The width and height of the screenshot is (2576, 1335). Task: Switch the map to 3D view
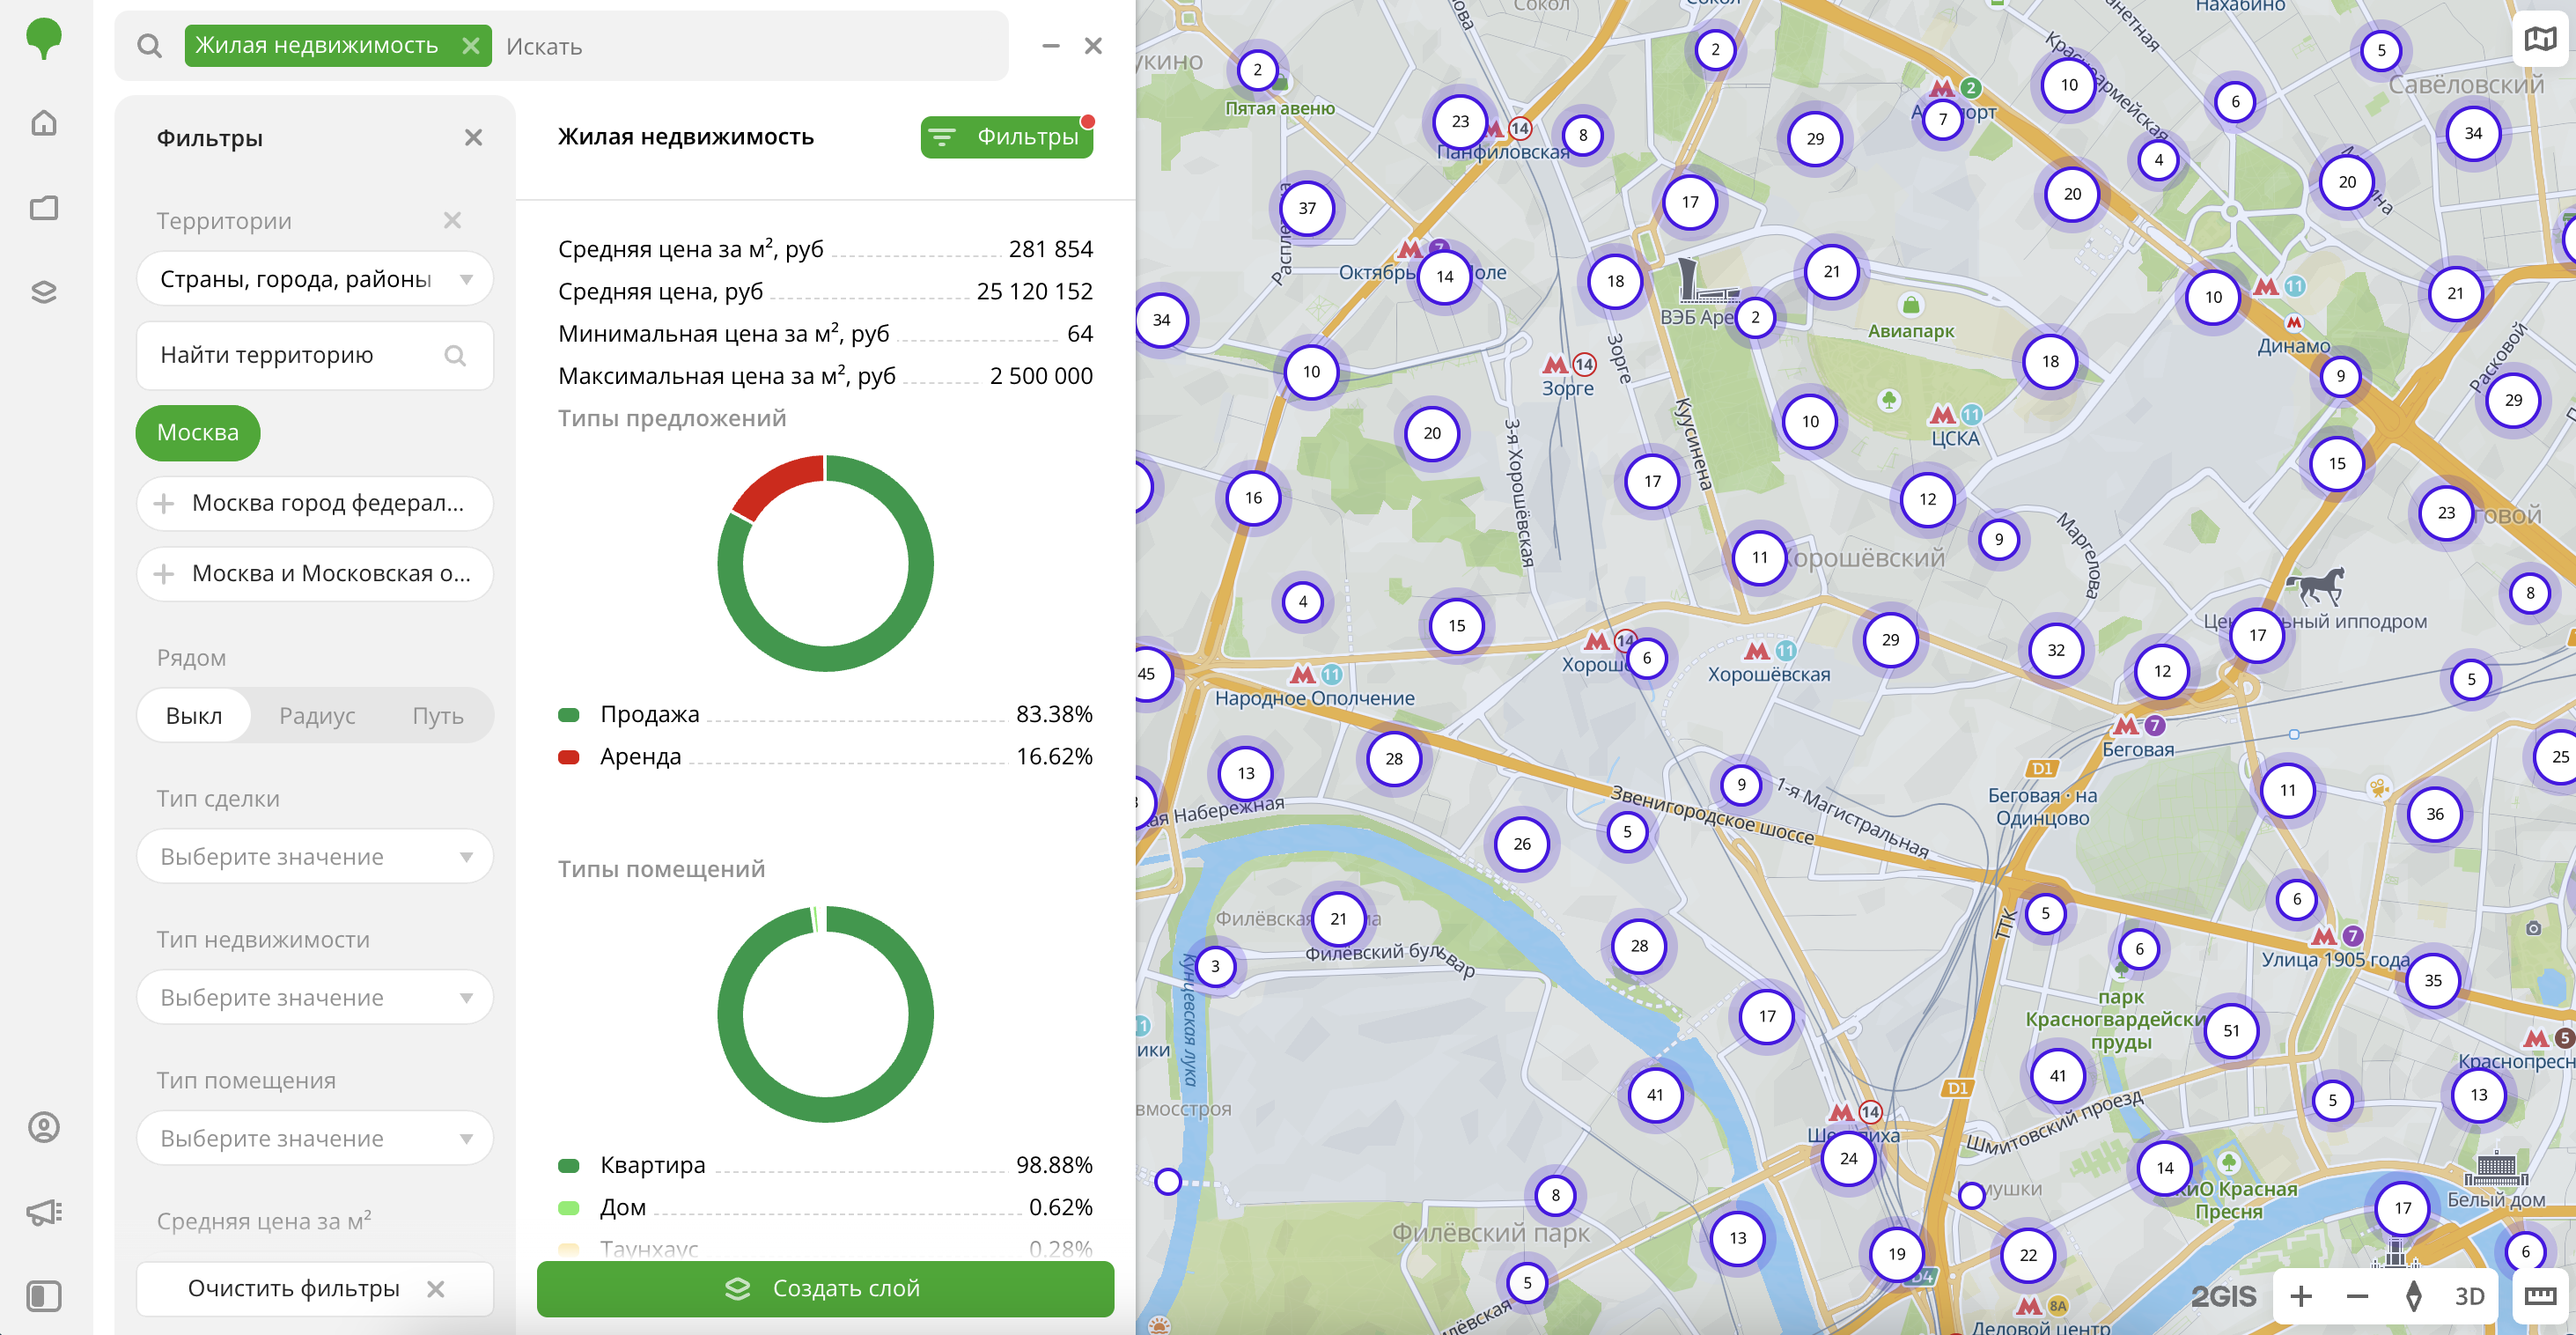2469,1297
